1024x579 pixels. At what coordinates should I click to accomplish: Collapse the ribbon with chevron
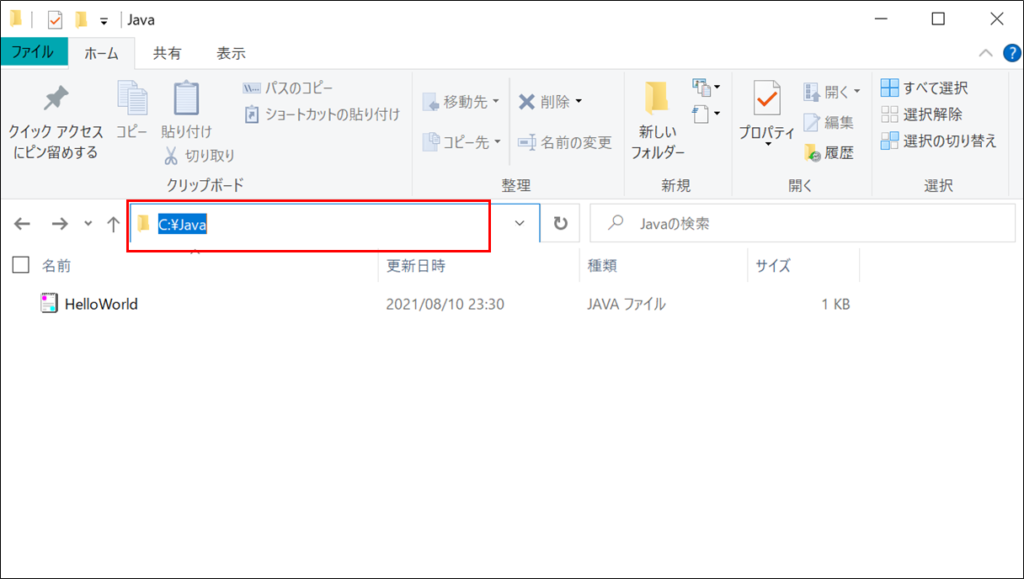coord(985,54)
